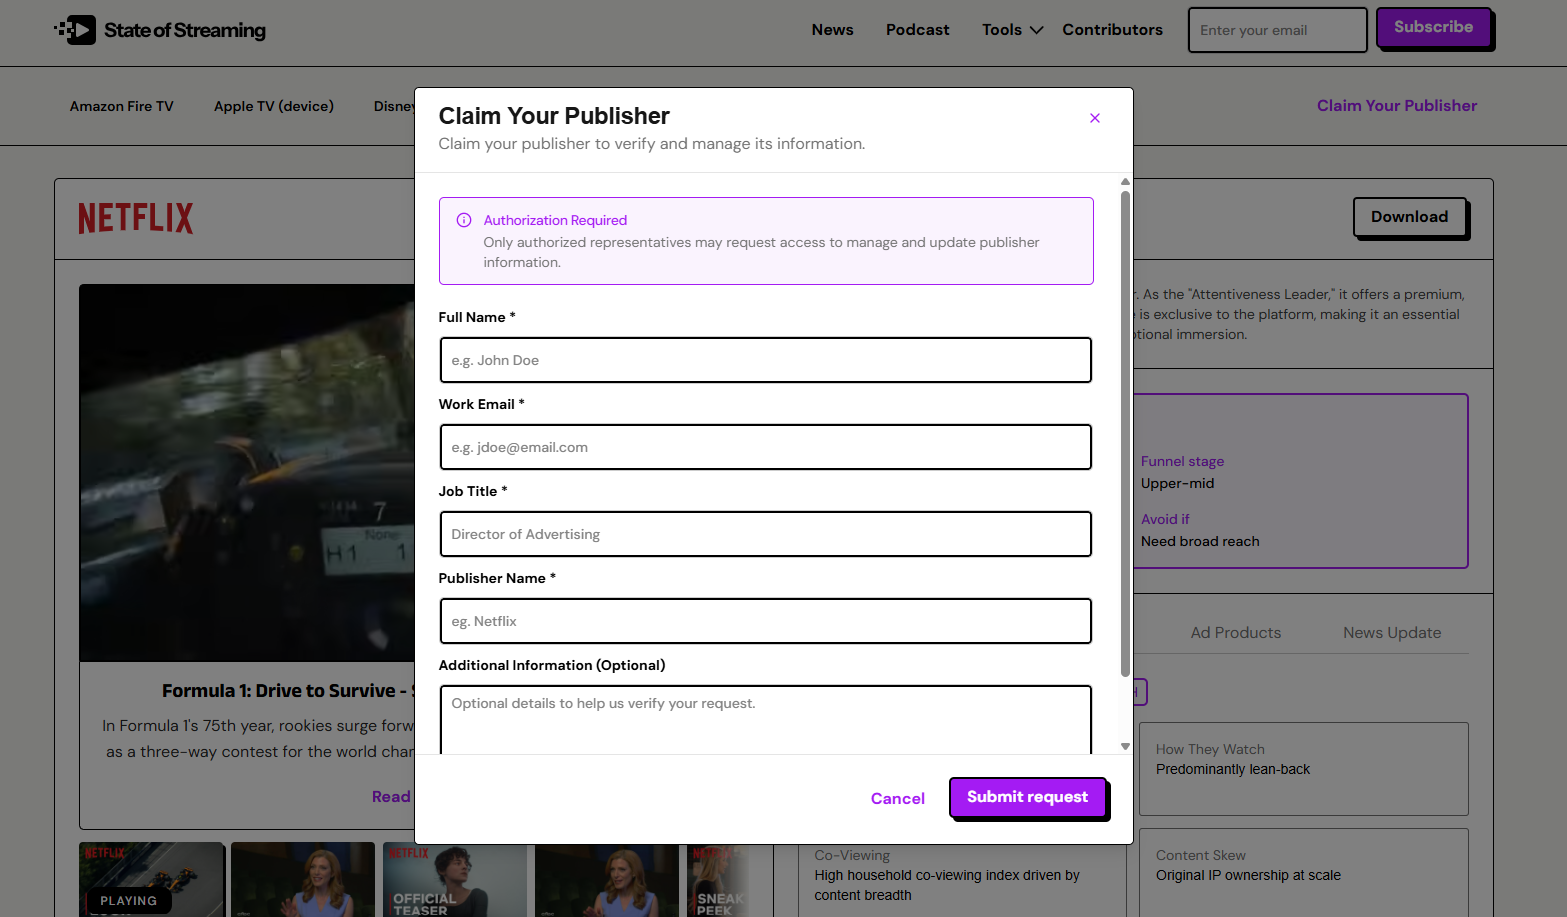Click the Work Email input field
1567x917 pixels.
point(765,447)
